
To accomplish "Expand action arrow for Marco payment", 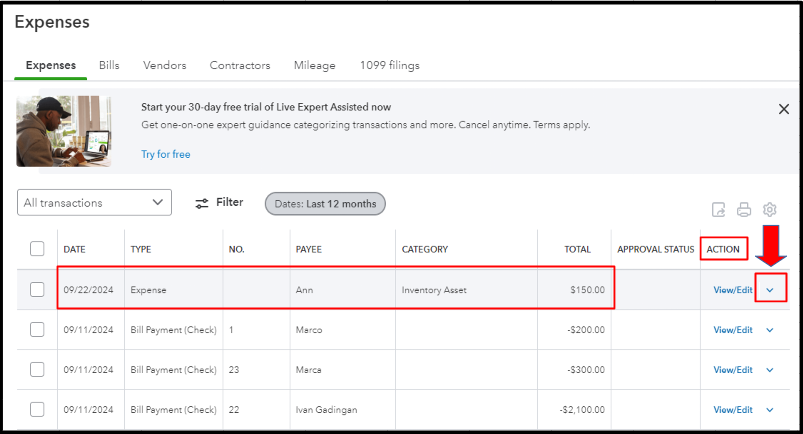I will pos(769,329).
